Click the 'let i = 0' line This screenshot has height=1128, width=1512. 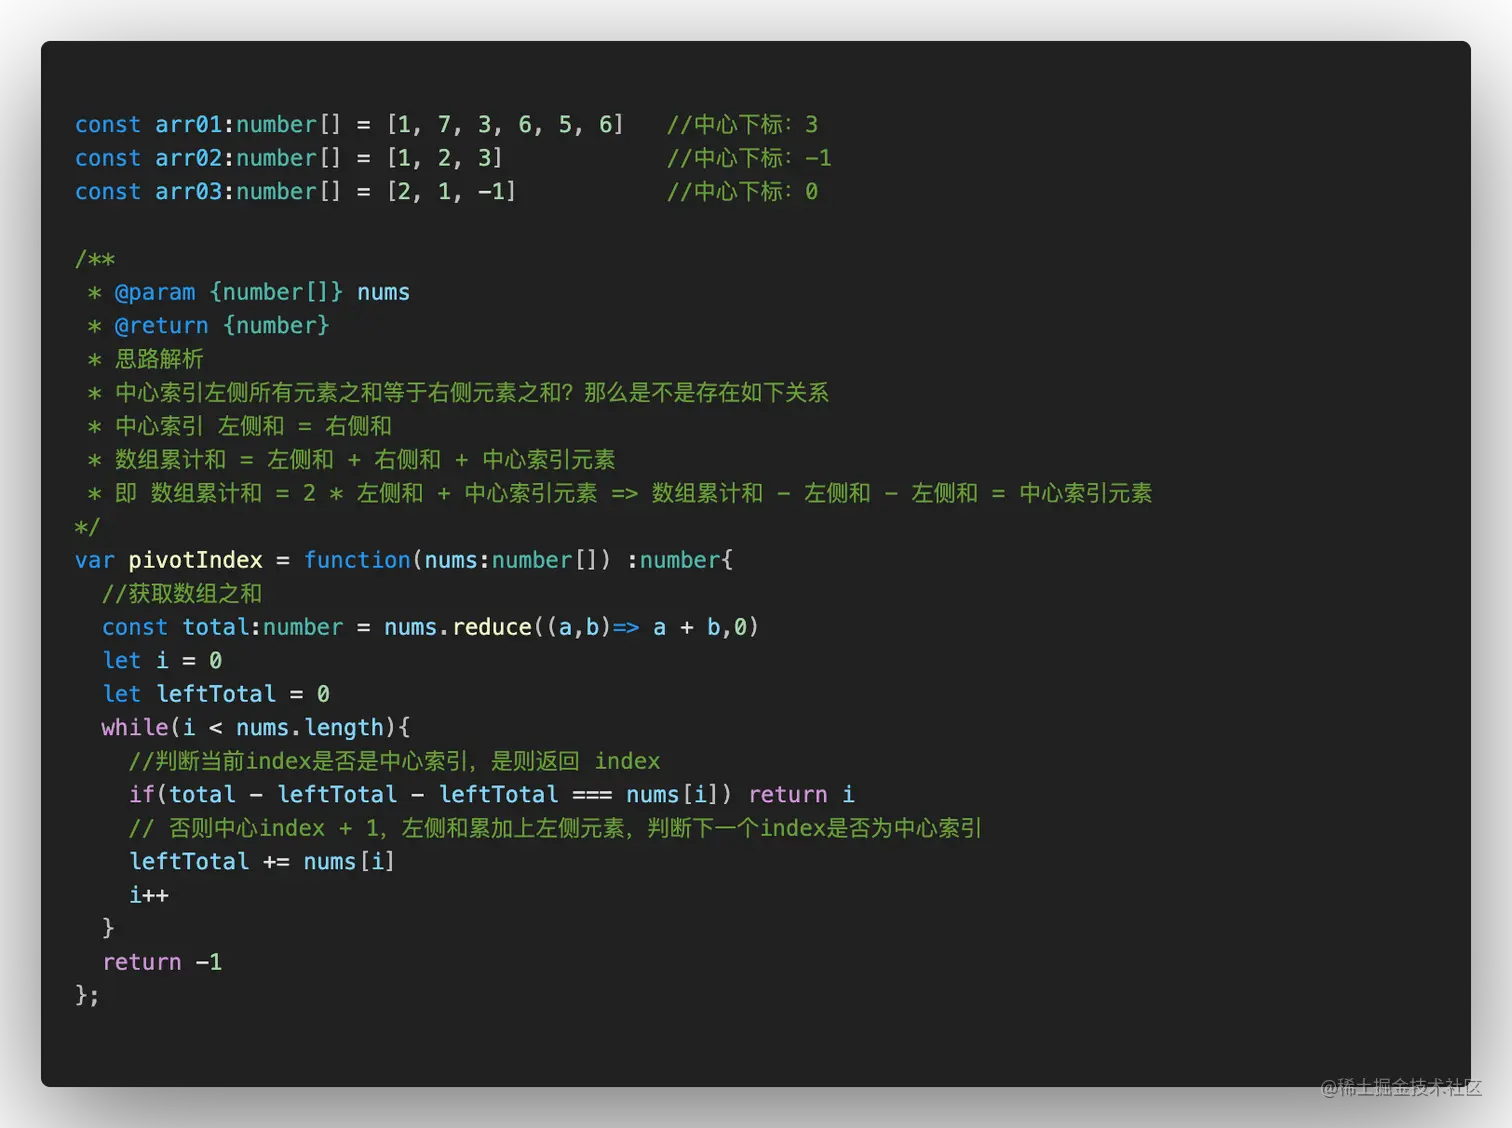click(162, 661)
